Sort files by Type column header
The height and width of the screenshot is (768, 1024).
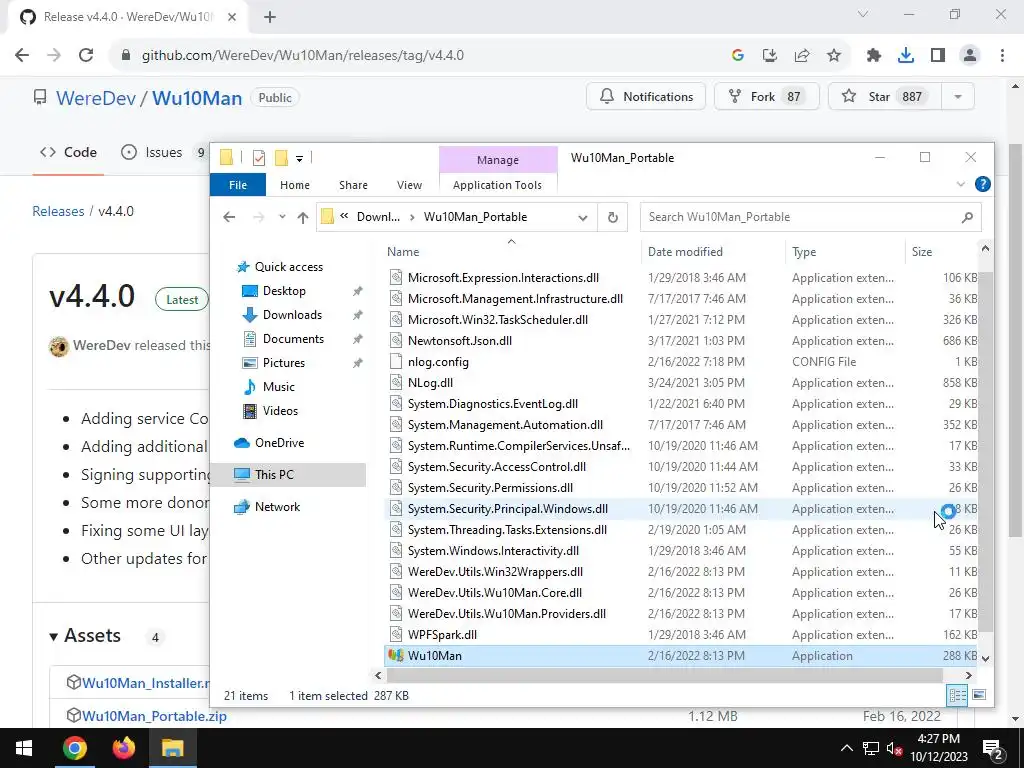pyautogui.click(x=845, y=252)
